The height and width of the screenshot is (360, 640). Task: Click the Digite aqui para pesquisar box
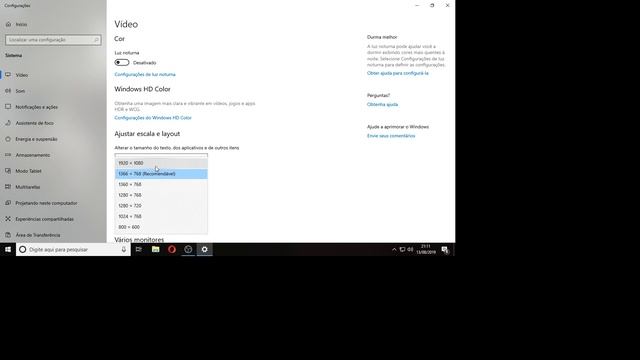(73, 249)
